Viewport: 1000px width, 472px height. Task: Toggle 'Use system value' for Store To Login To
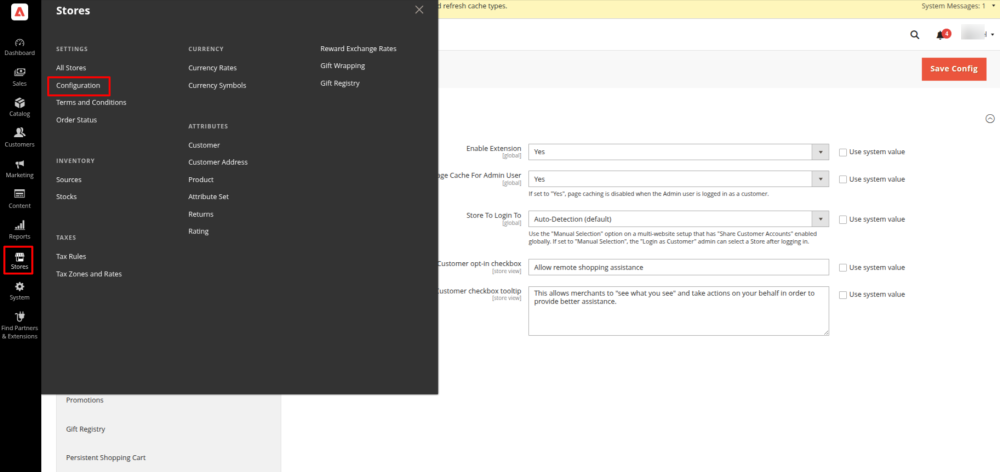(x=843, y=219)
